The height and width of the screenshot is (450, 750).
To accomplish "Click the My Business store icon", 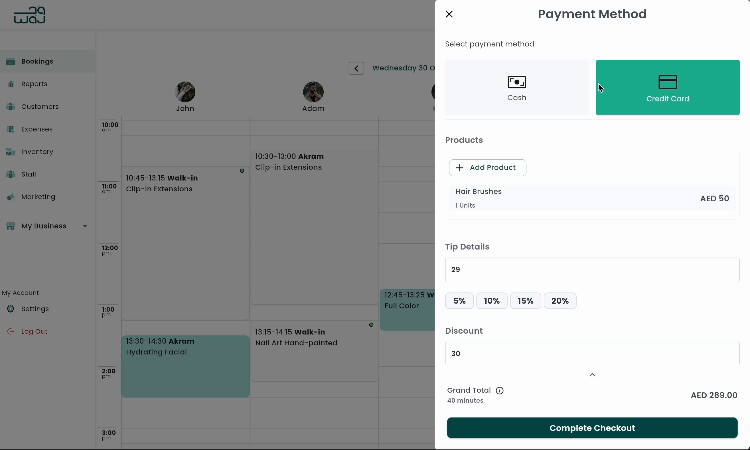I will [11, 226].
